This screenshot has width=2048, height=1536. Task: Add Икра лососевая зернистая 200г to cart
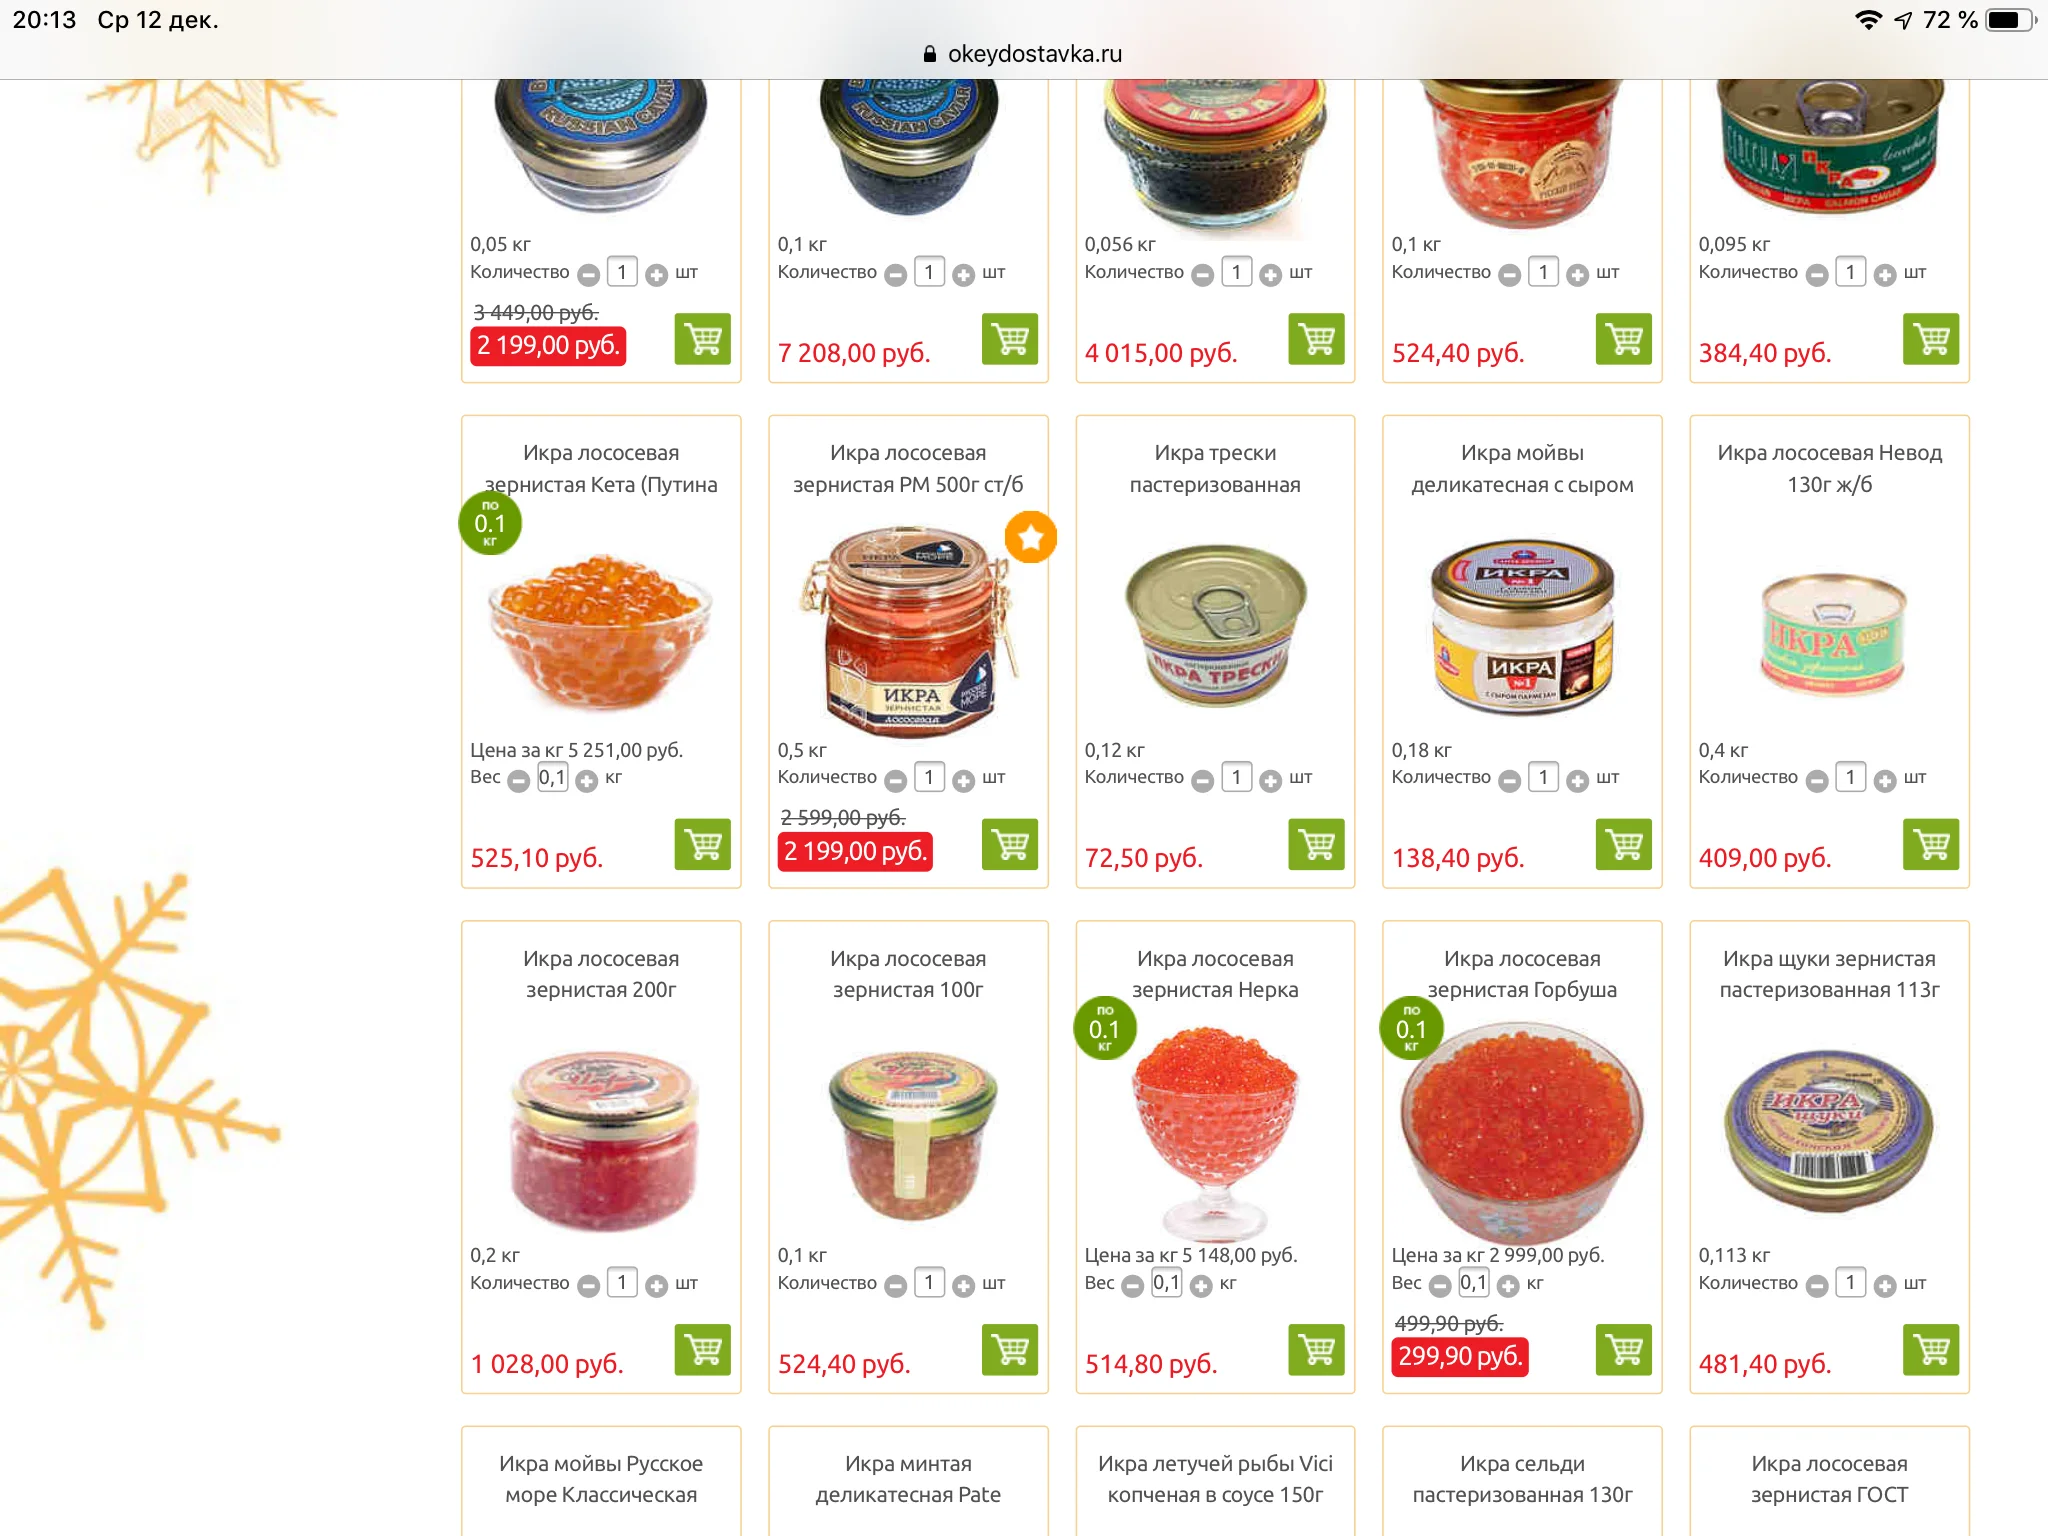[x=702, y=1350]
